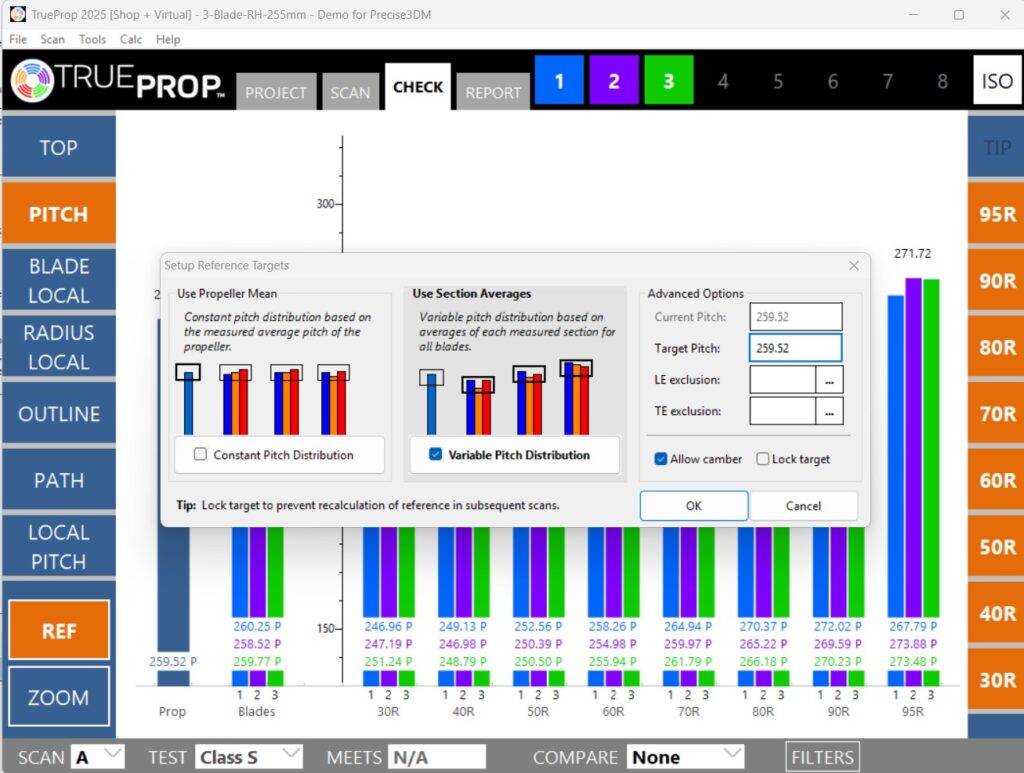
Task: Select the blue blade 1 button
Action: [x=559, y=81]
